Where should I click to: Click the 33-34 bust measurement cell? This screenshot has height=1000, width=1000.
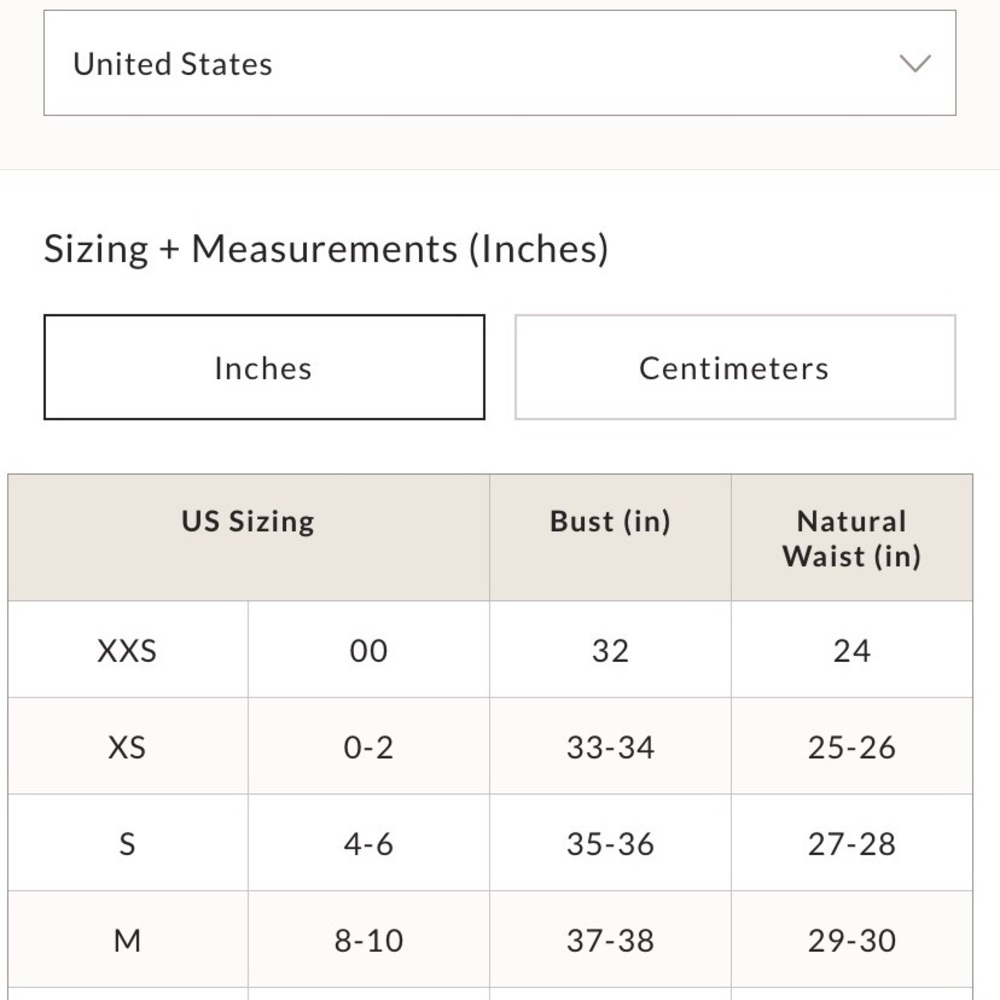pos(610,746)
